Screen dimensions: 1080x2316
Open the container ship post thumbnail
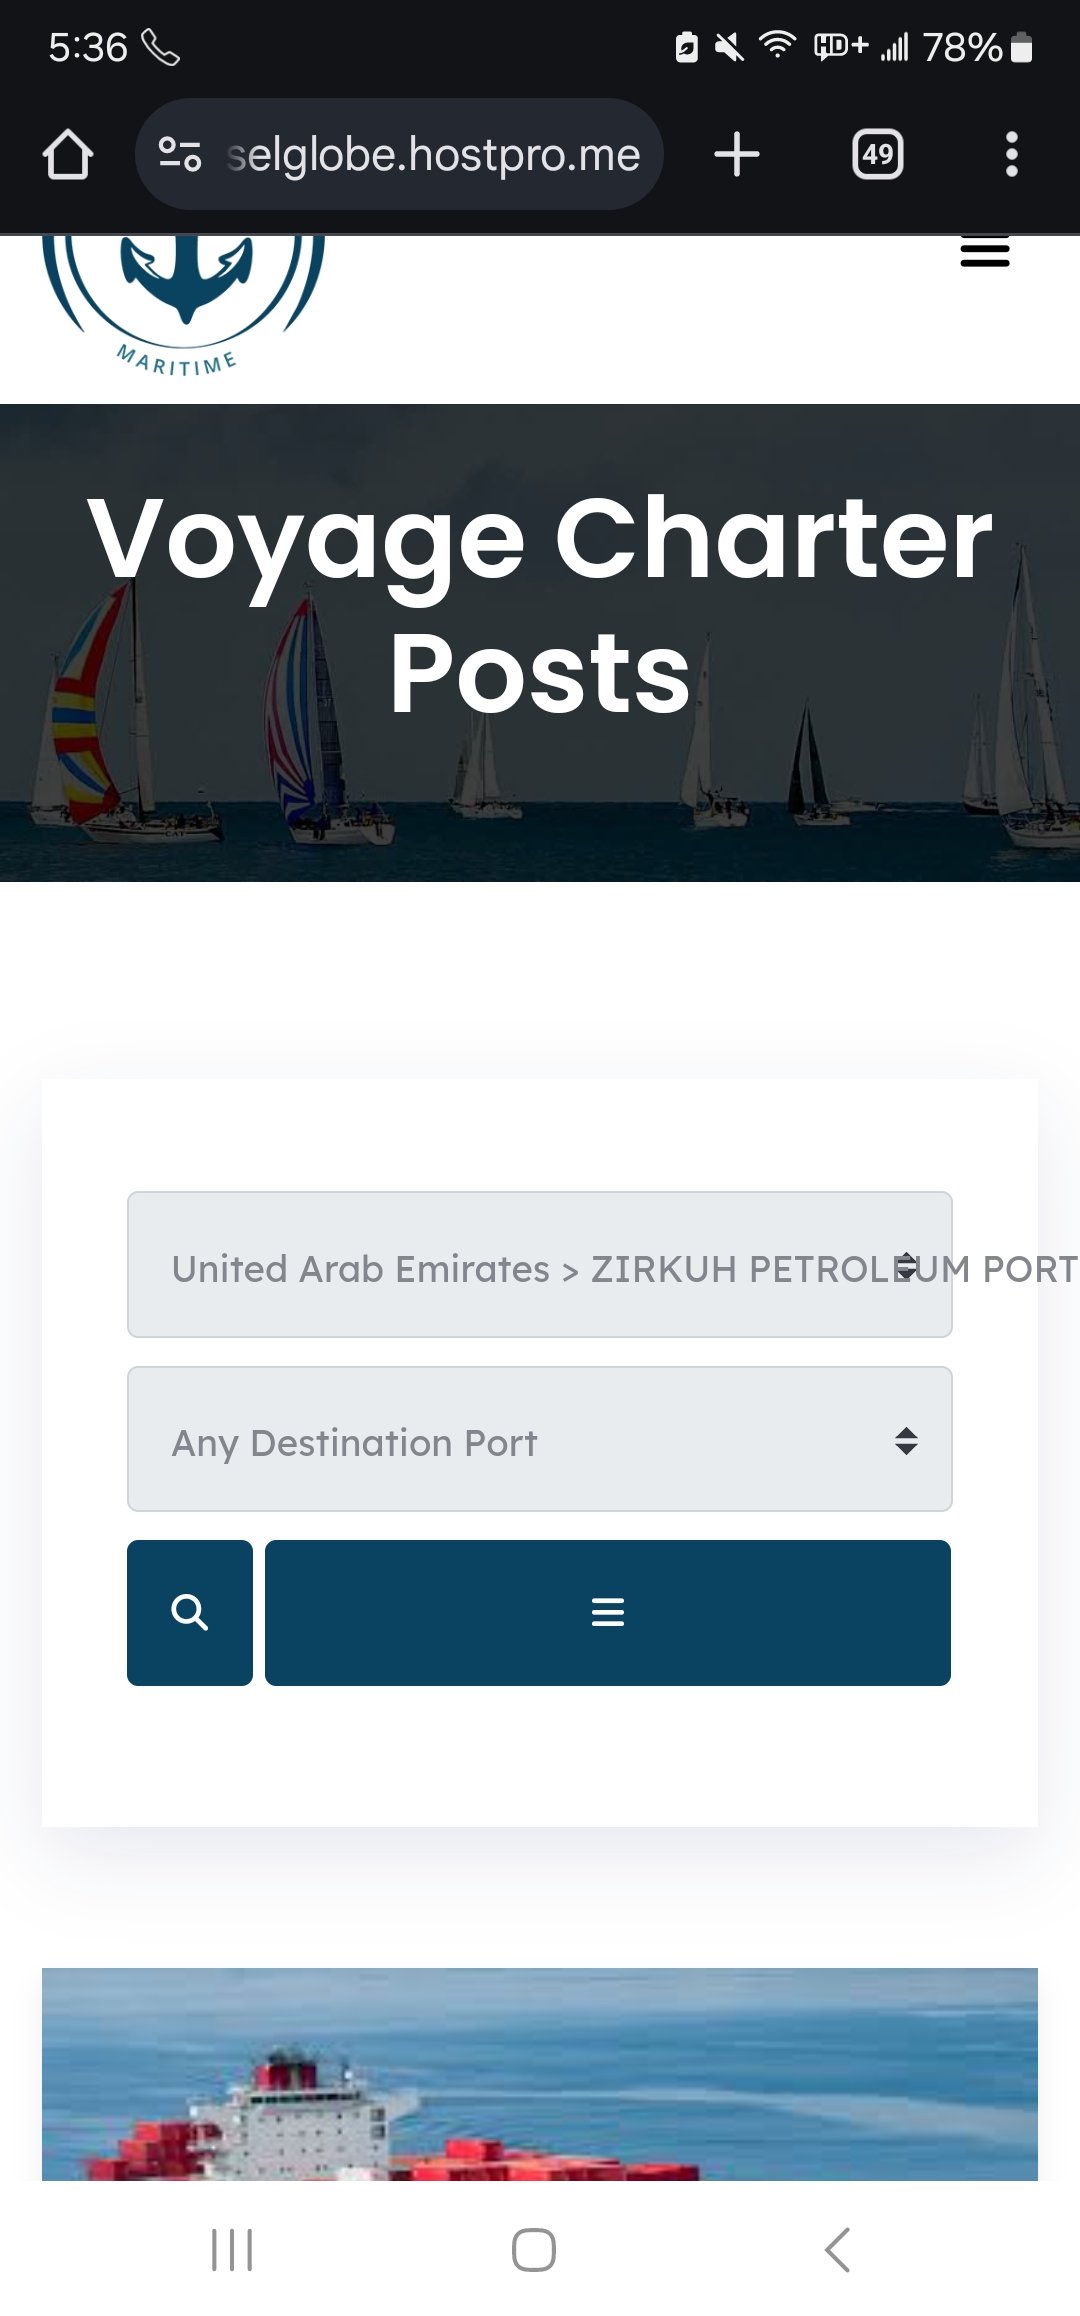[x=540, y=2074]
